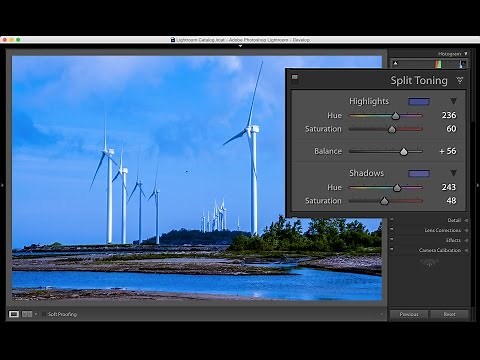This screenshot has width=480, height=360.
Task: Click the Balance slider handle
Action: [x=404, y=152]
